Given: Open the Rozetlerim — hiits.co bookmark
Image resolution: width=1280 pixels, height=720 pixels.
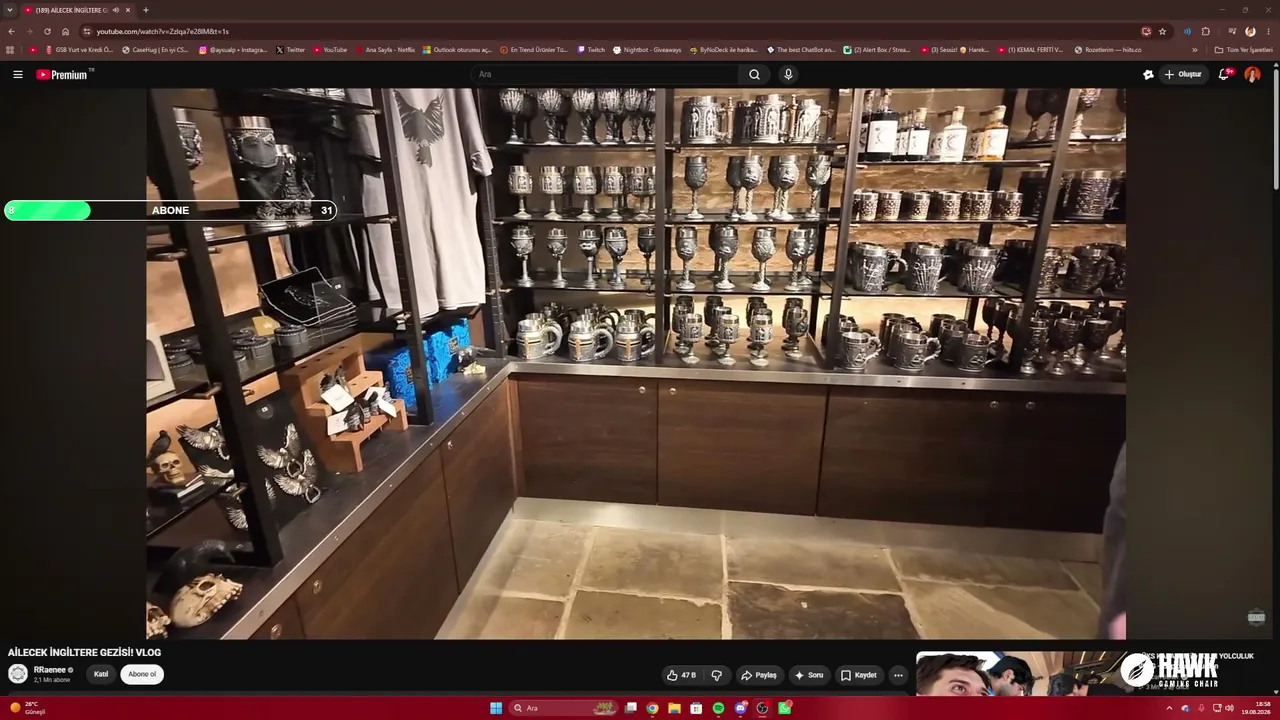Looking at the screenshot, I should click(x=1108, y=49).
